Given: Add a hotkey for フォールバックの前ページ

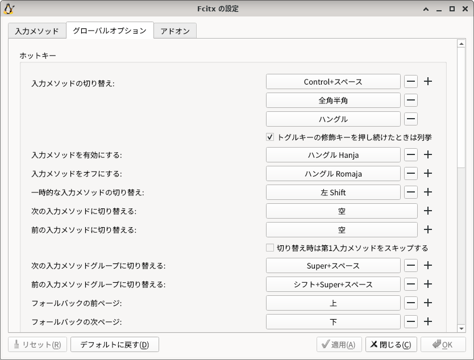Looking at the screenshot, I should [428, 303].
